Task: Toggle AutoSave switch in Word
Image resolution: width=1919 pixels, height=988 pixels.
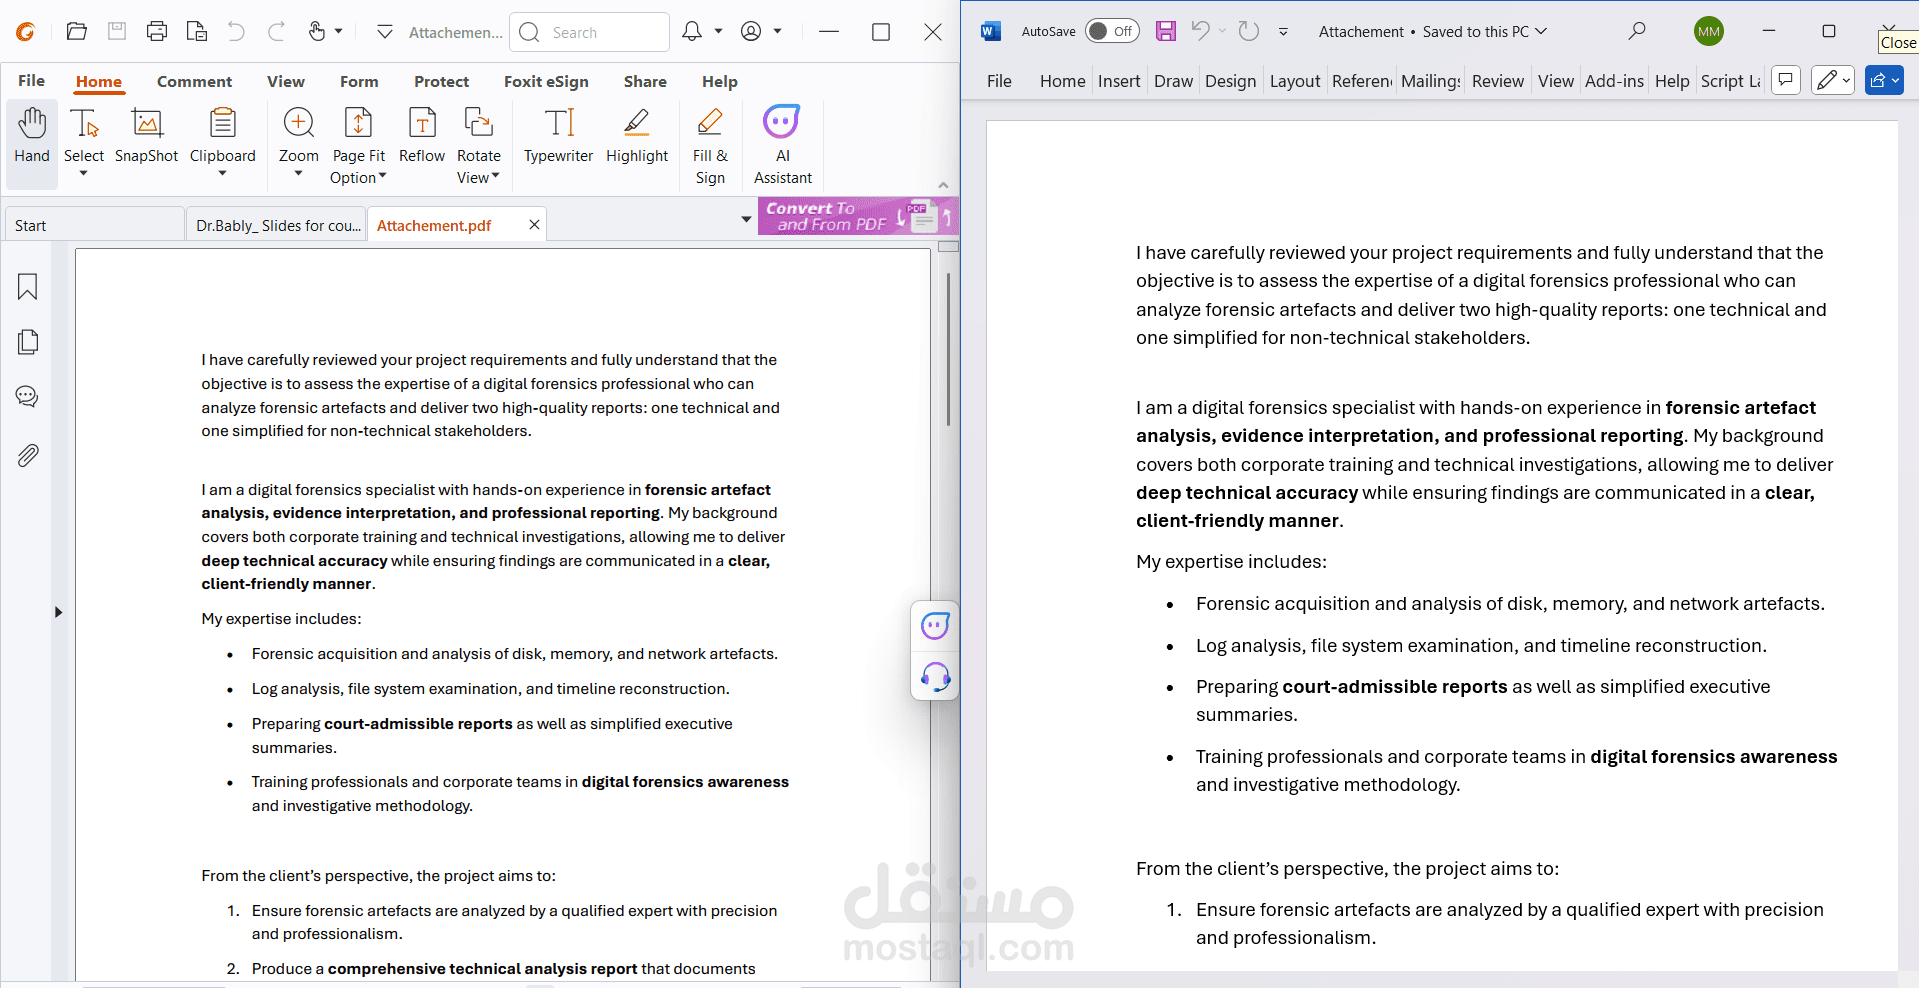Action: coord(1112,31)
